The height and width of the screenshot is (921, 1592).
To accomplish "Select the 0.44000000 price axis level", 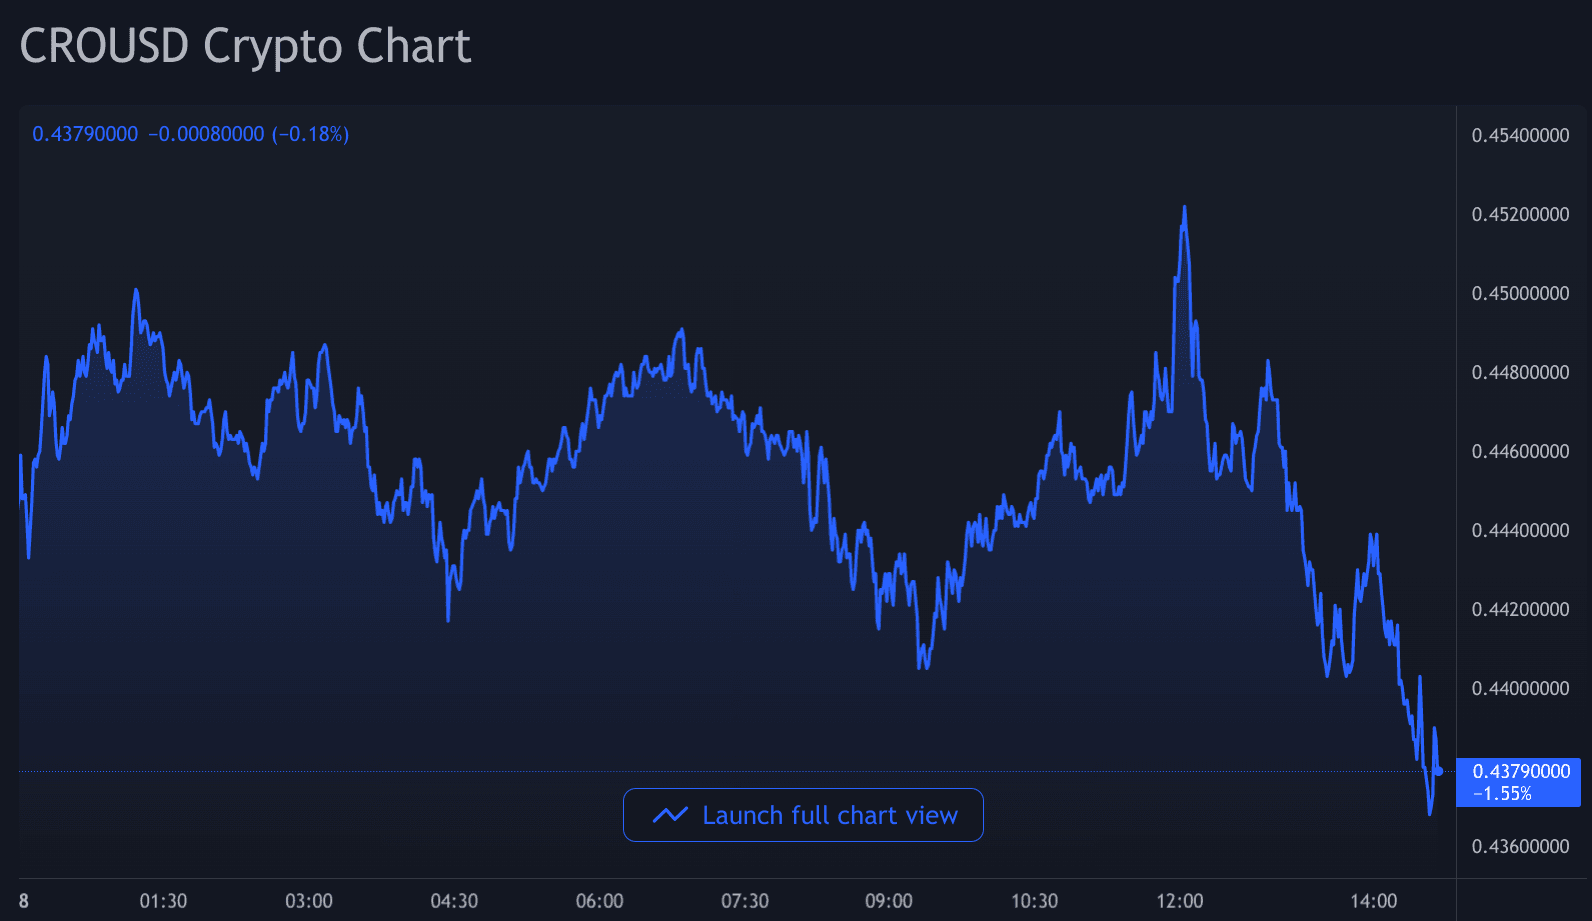I will coord(1520,688).
